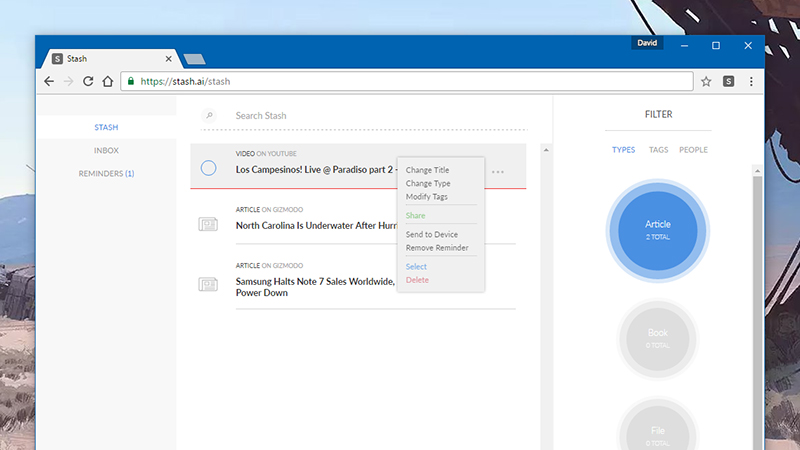The image size is (800, 450).
Task: Open the INBOX section in sidebar
Action: click(x=106, y=151)
